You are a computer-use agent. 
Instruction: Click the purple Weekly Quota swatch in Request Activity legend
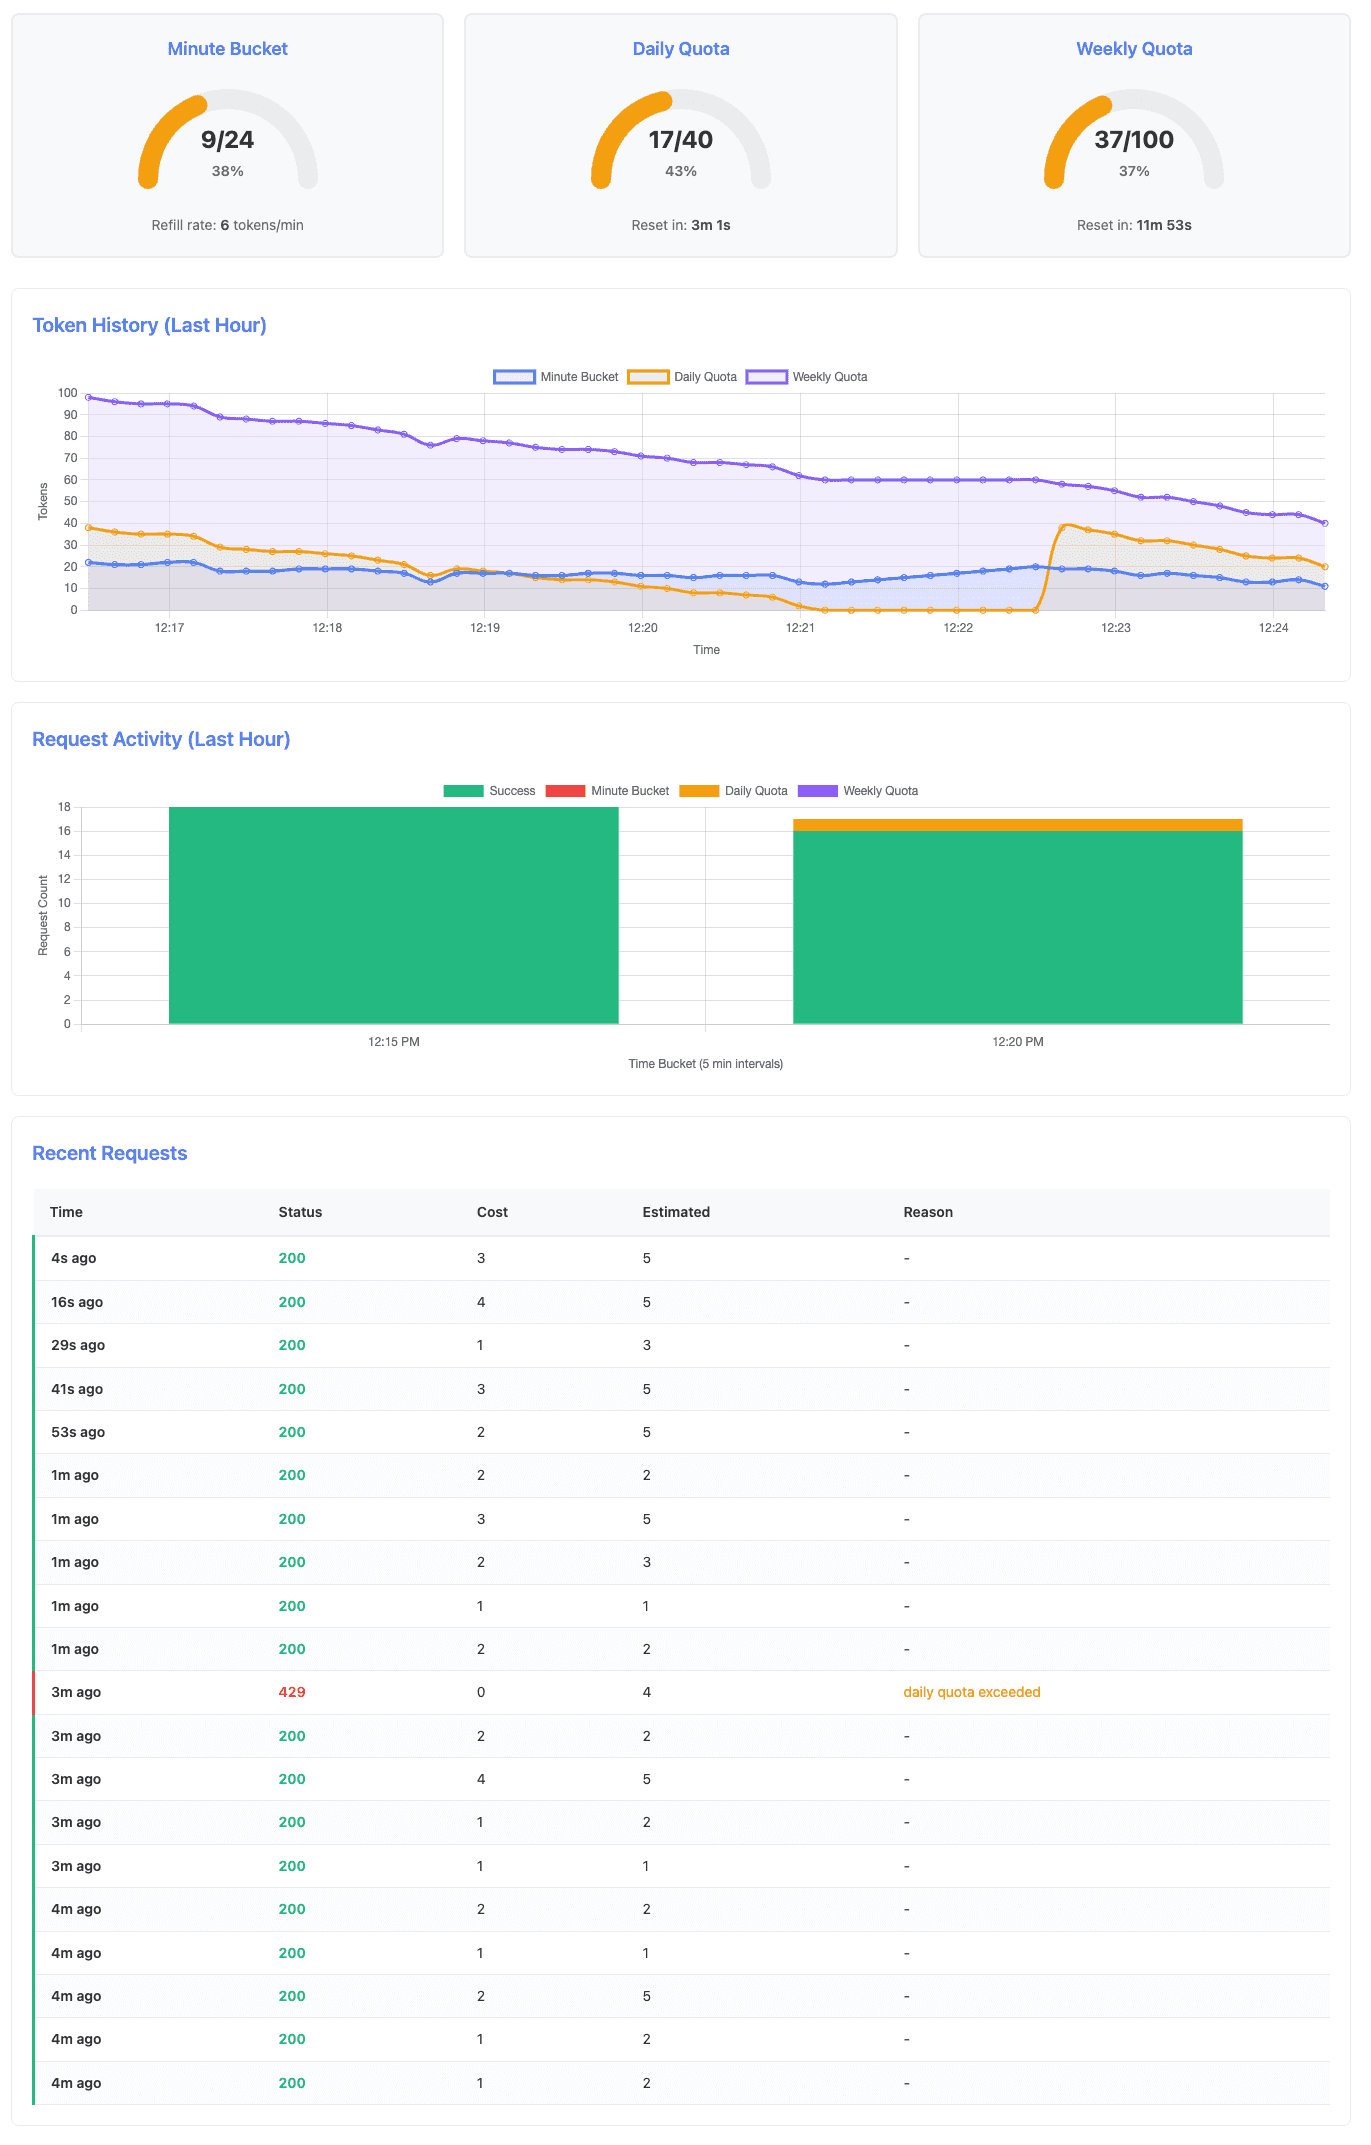(x=817, y=791)
